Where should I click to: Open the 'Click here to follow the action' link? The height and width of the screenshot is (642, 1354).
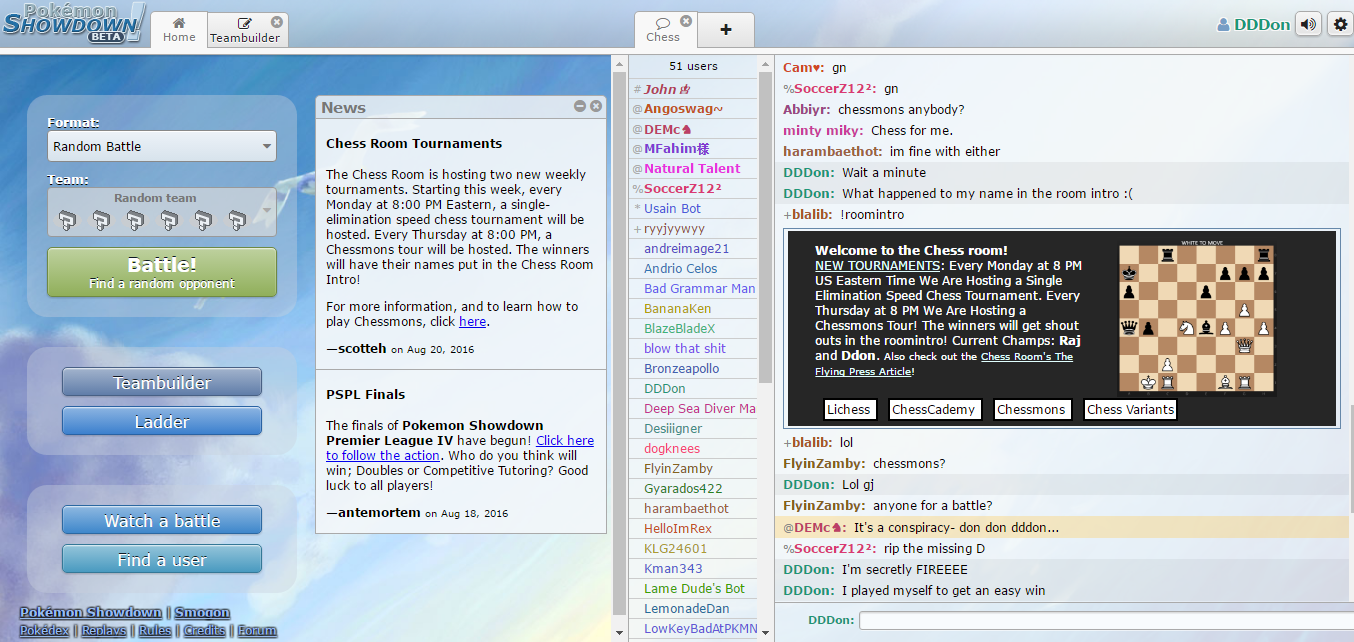point(460,448)
